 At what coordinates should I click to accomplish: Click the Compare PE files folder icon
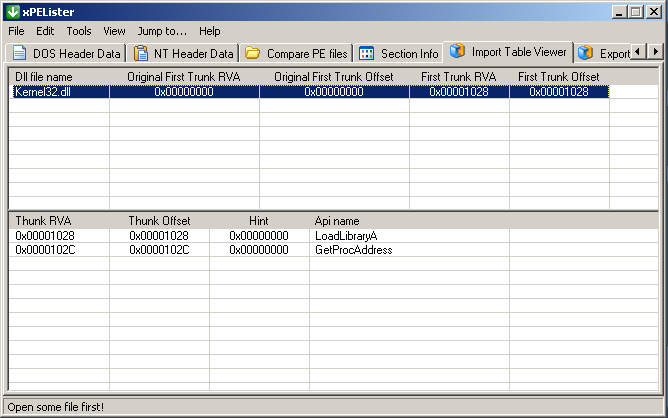click(253, 53)
